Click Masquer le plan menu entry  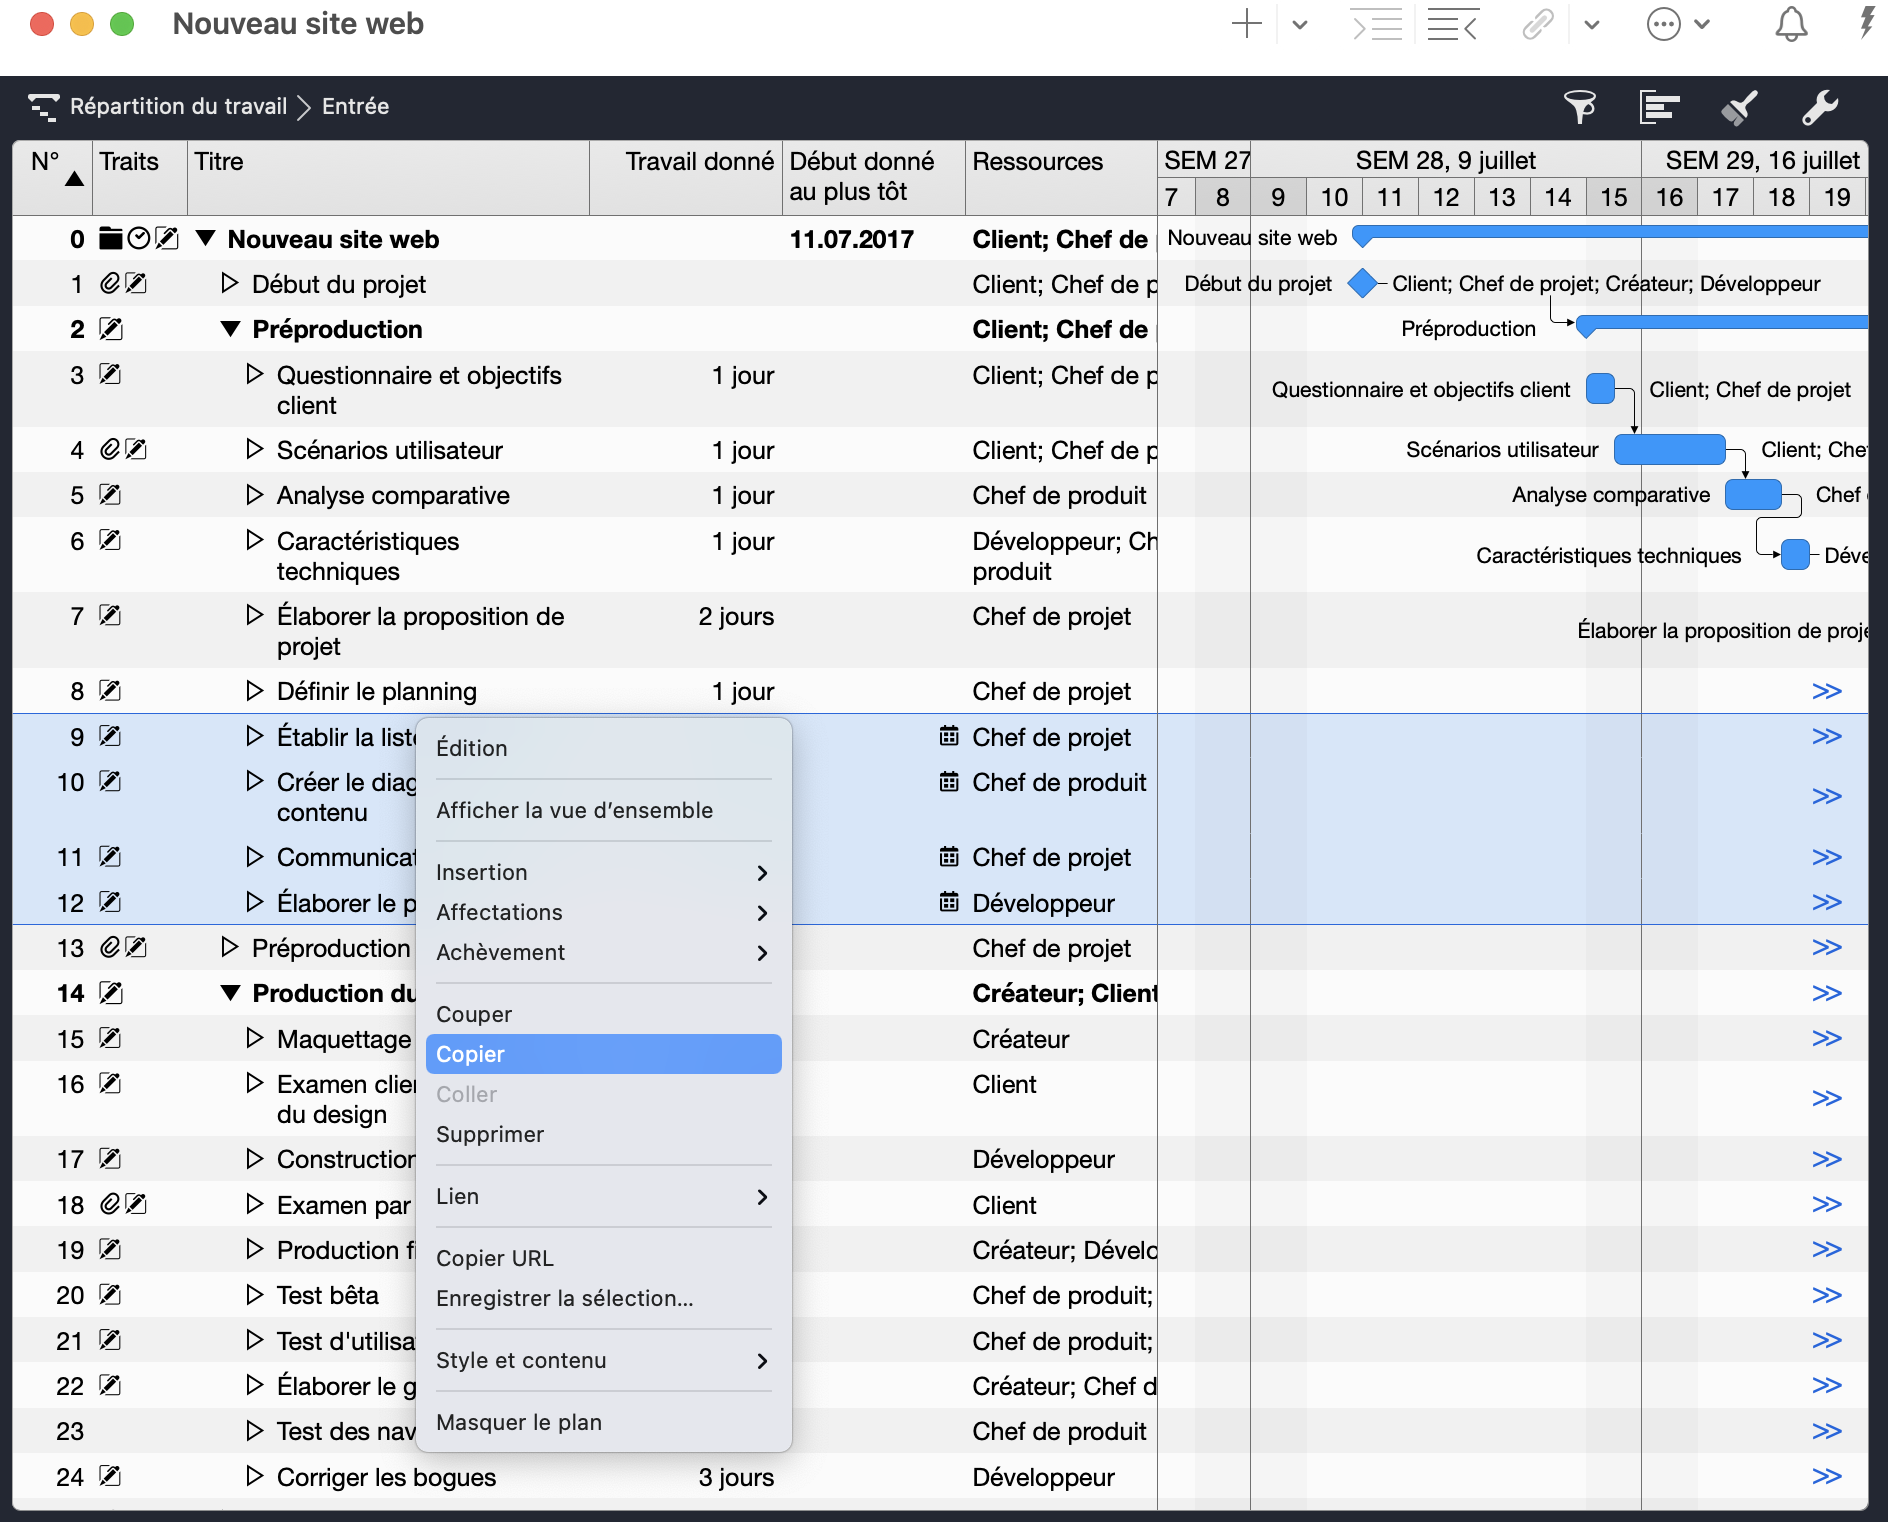coord(519,1422)
